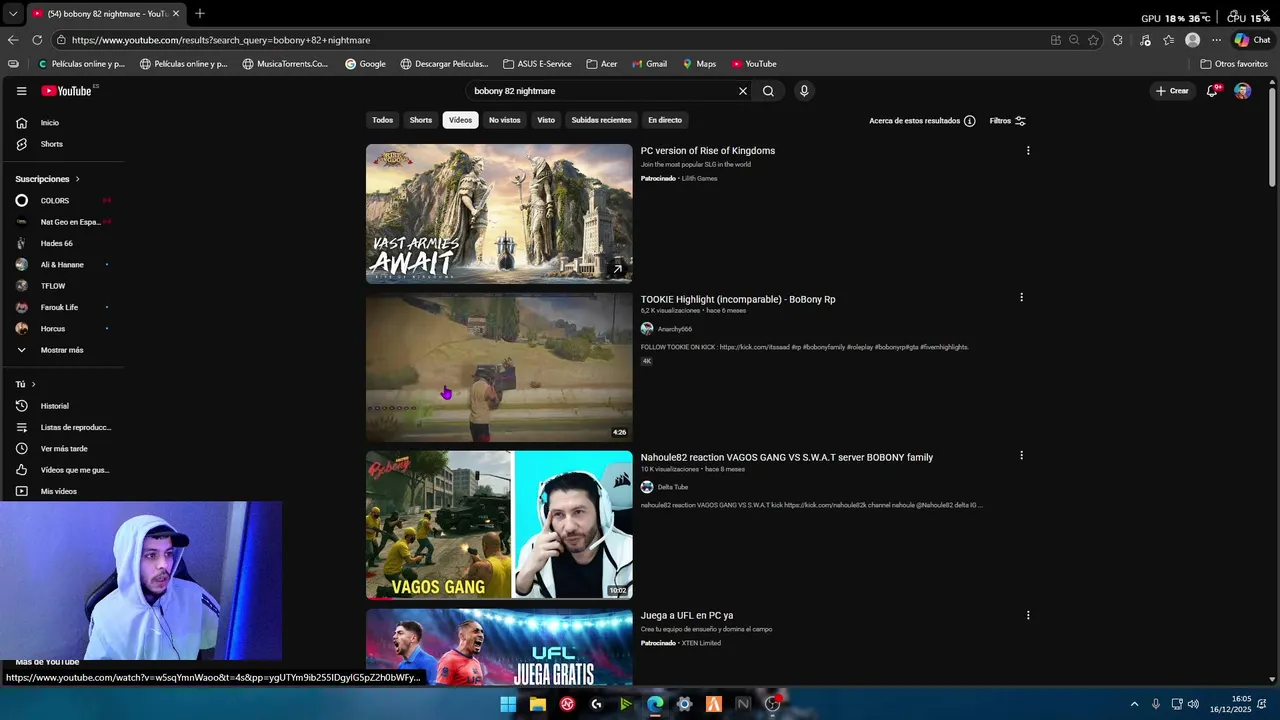Open the Rise of Kingdoms ad thumbnail
Image resolution: width=1280 pixels, height=720 pixels.
[499, 213]
